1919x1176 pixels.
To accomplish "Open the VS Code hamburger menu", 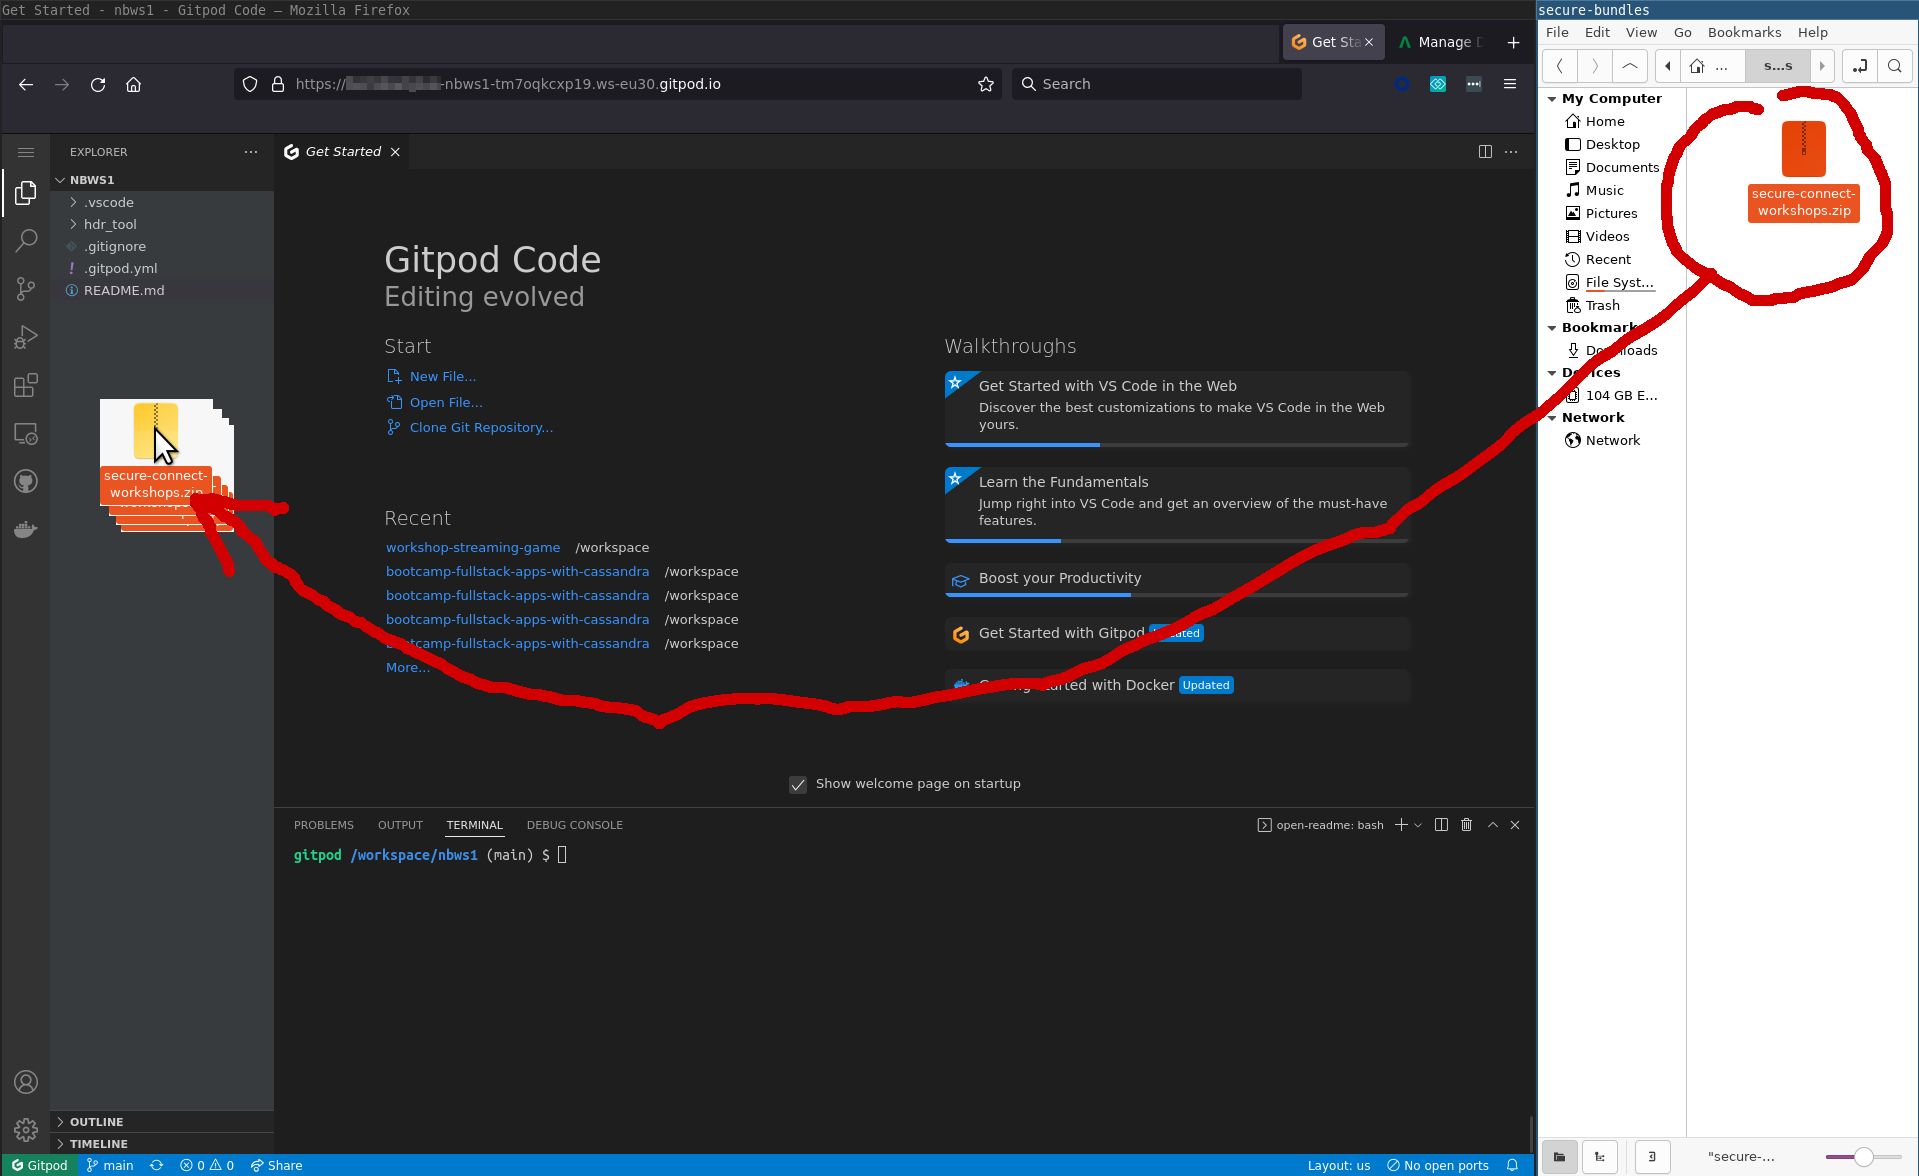I will [x=26, y=152].
